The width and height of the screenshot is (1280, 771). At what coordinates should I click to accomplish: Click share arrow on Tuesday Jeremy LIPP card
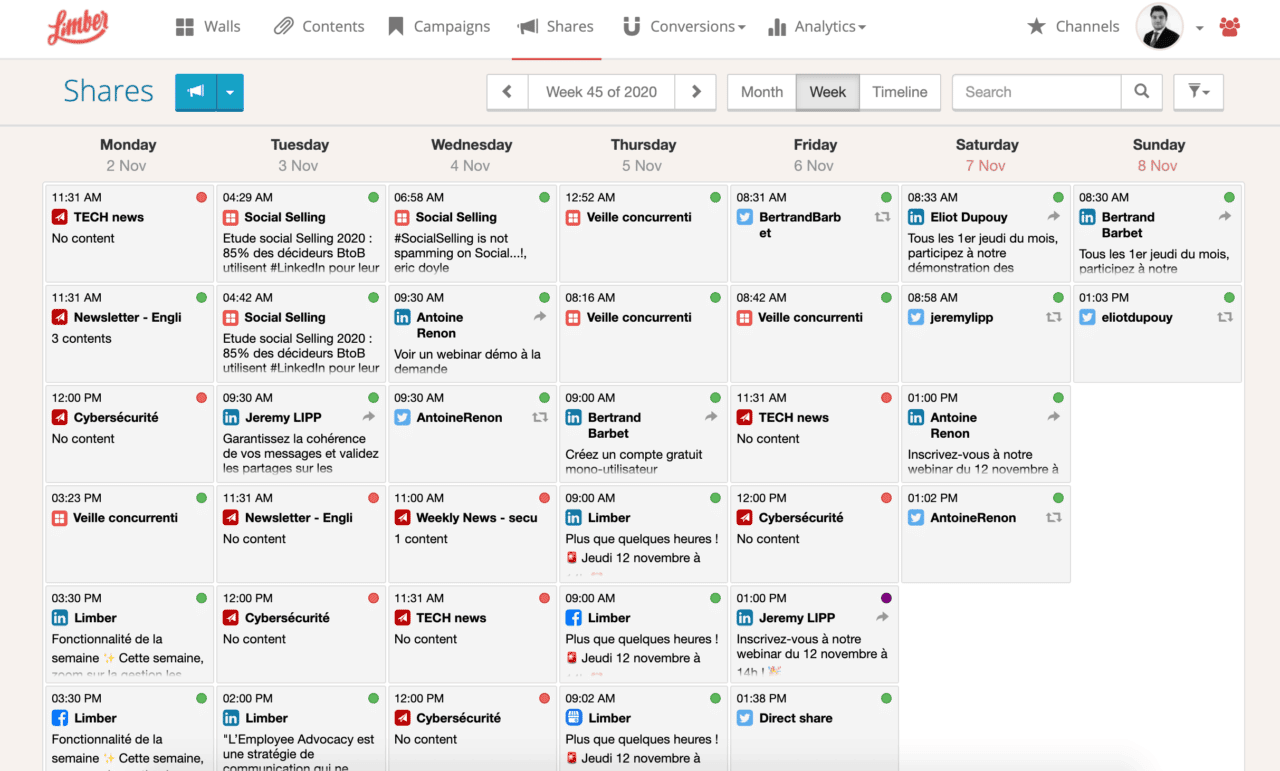coord(369,417)
